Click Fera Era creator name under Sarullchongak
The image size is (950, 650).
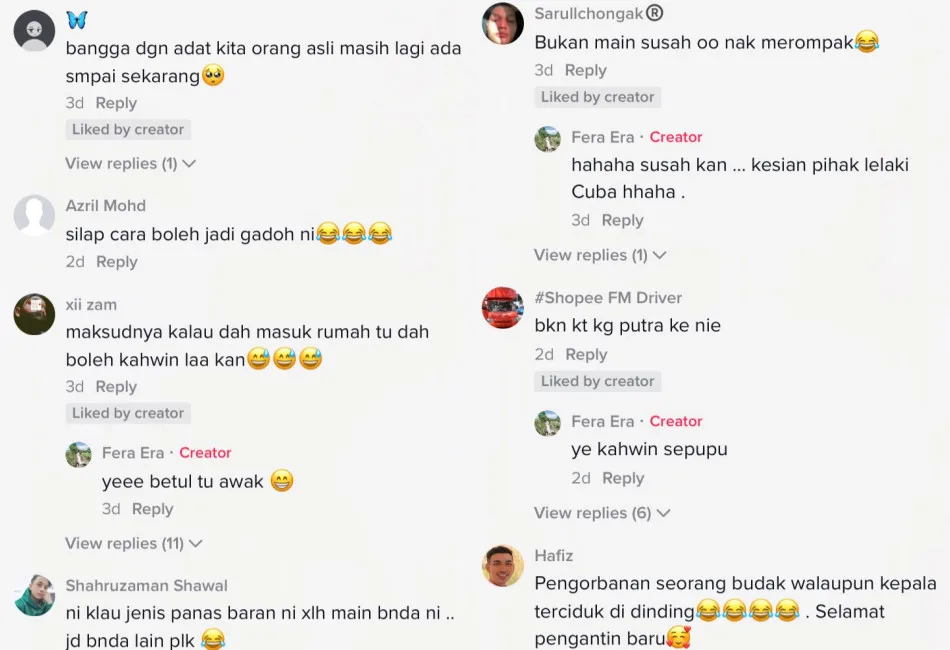(x=603, y=138)
